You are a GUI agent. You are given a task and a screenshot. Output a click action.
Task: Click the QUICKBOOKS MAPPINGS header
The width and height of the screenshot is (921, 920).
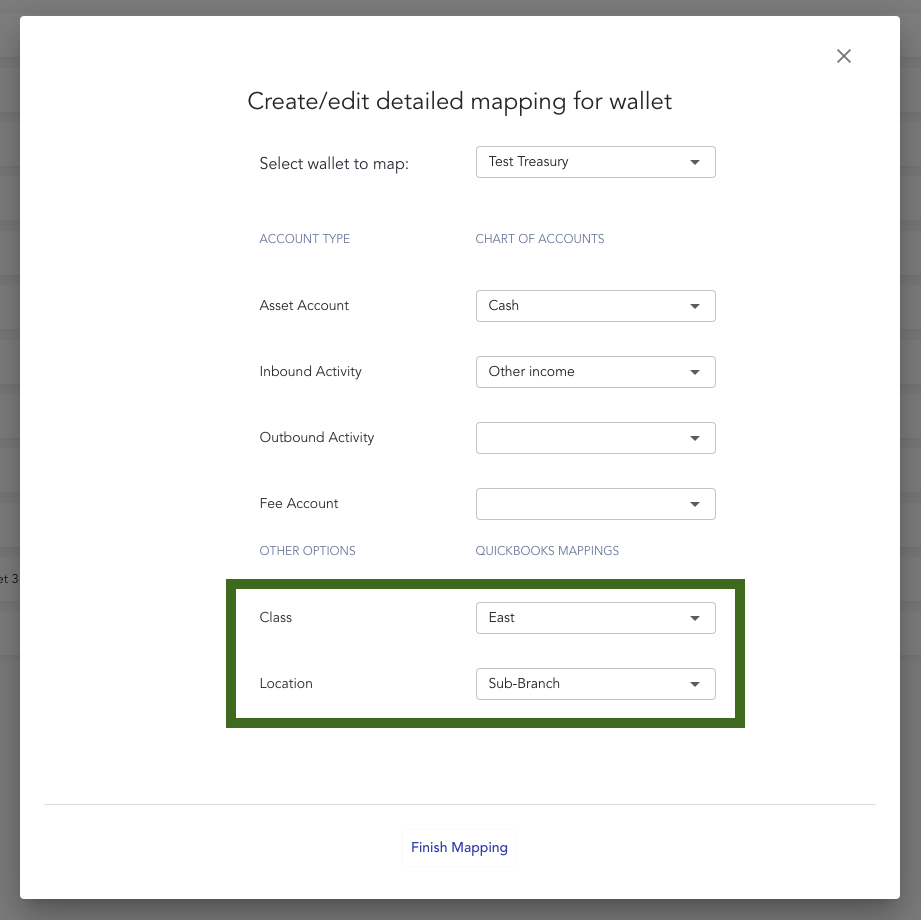click(x=547, y=551)
